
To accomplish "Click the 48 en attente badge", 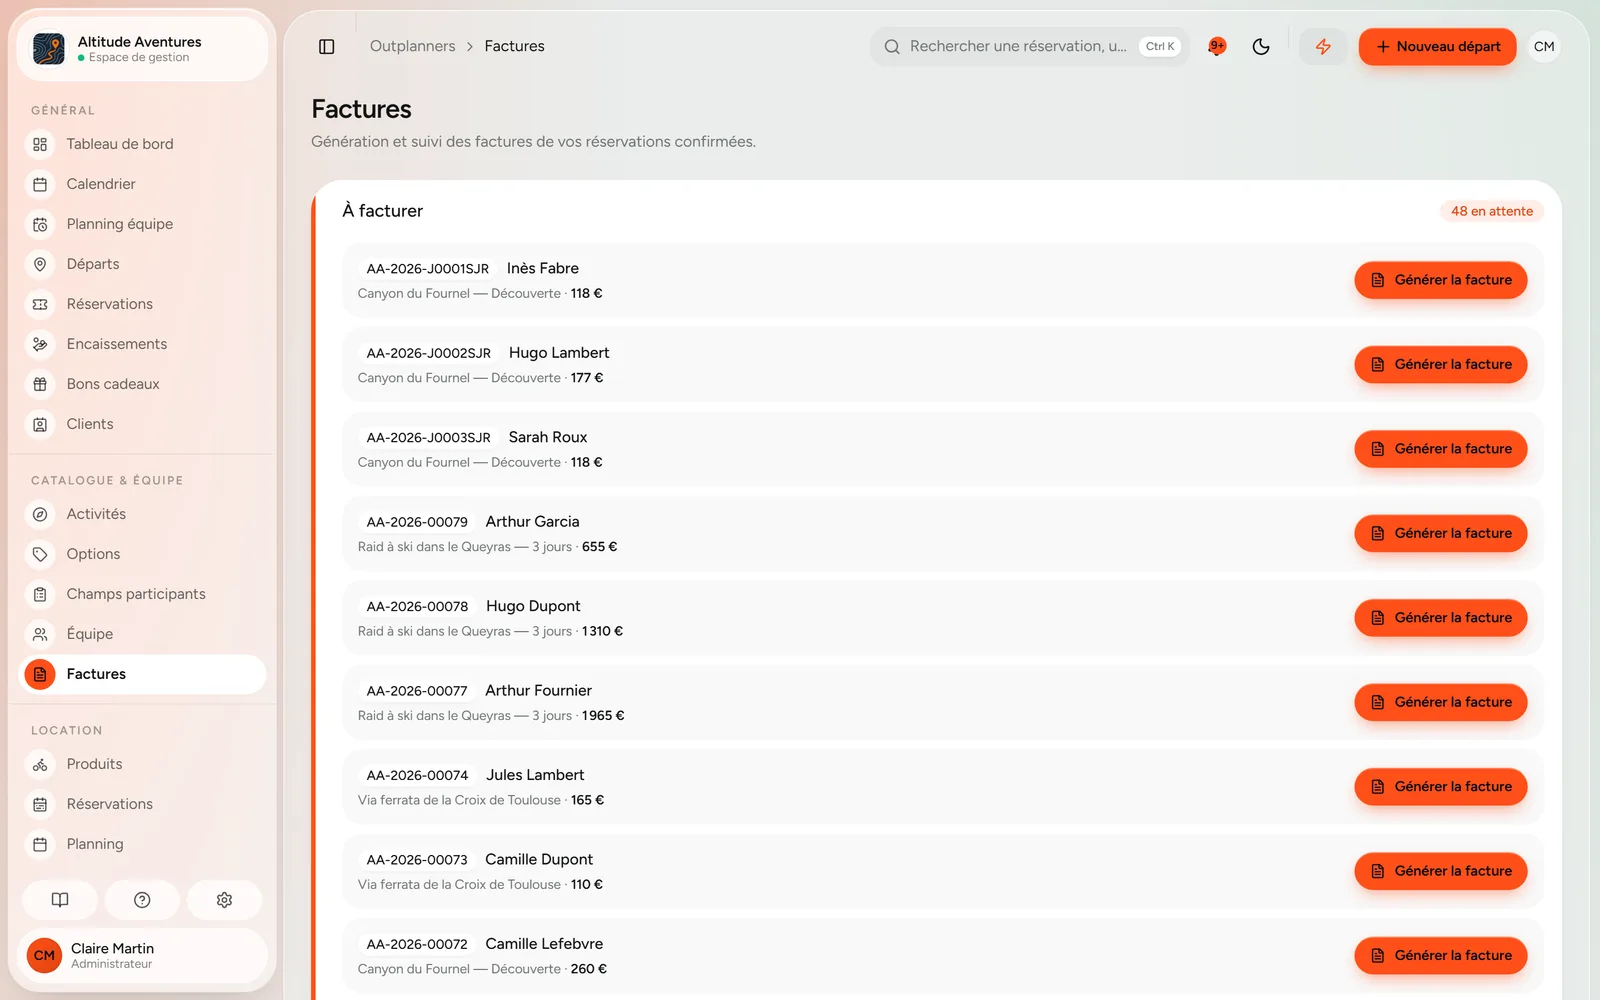I will 1491,211.
